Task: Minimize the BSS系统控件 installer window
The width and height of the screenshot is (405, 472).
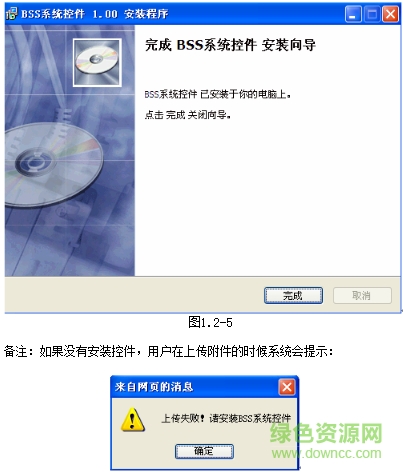Action: (353, 14)
